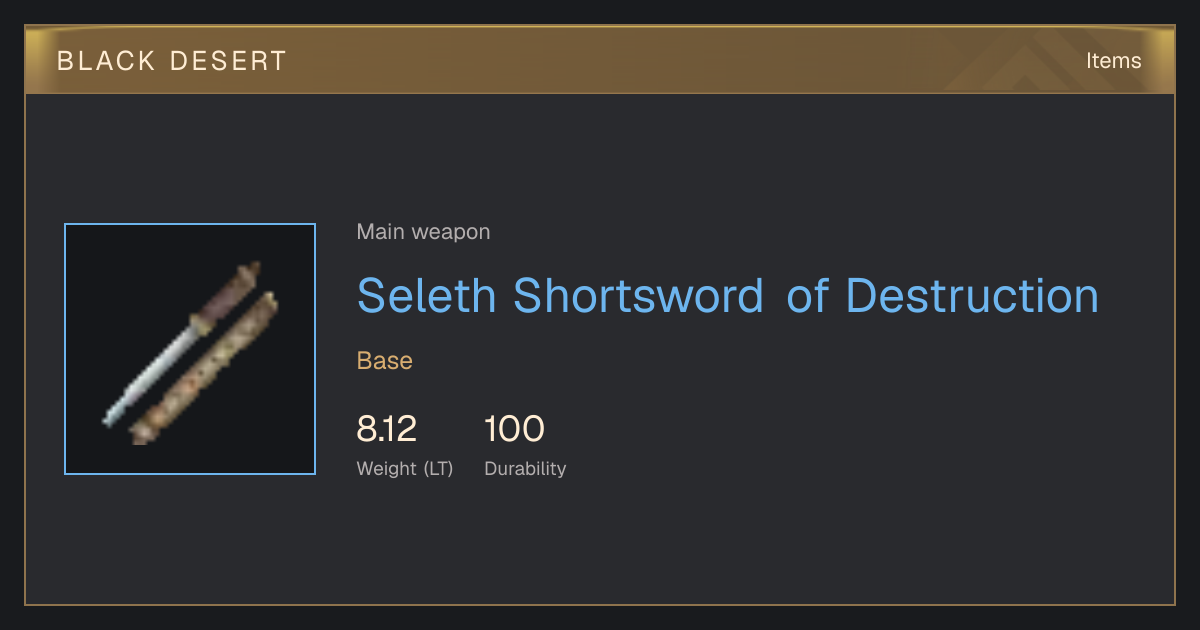The width and height of the screenshot is (1200, 630).
Task: Select the Seleth Shortsword of Destruction title
Action: (x=728, y=295)
